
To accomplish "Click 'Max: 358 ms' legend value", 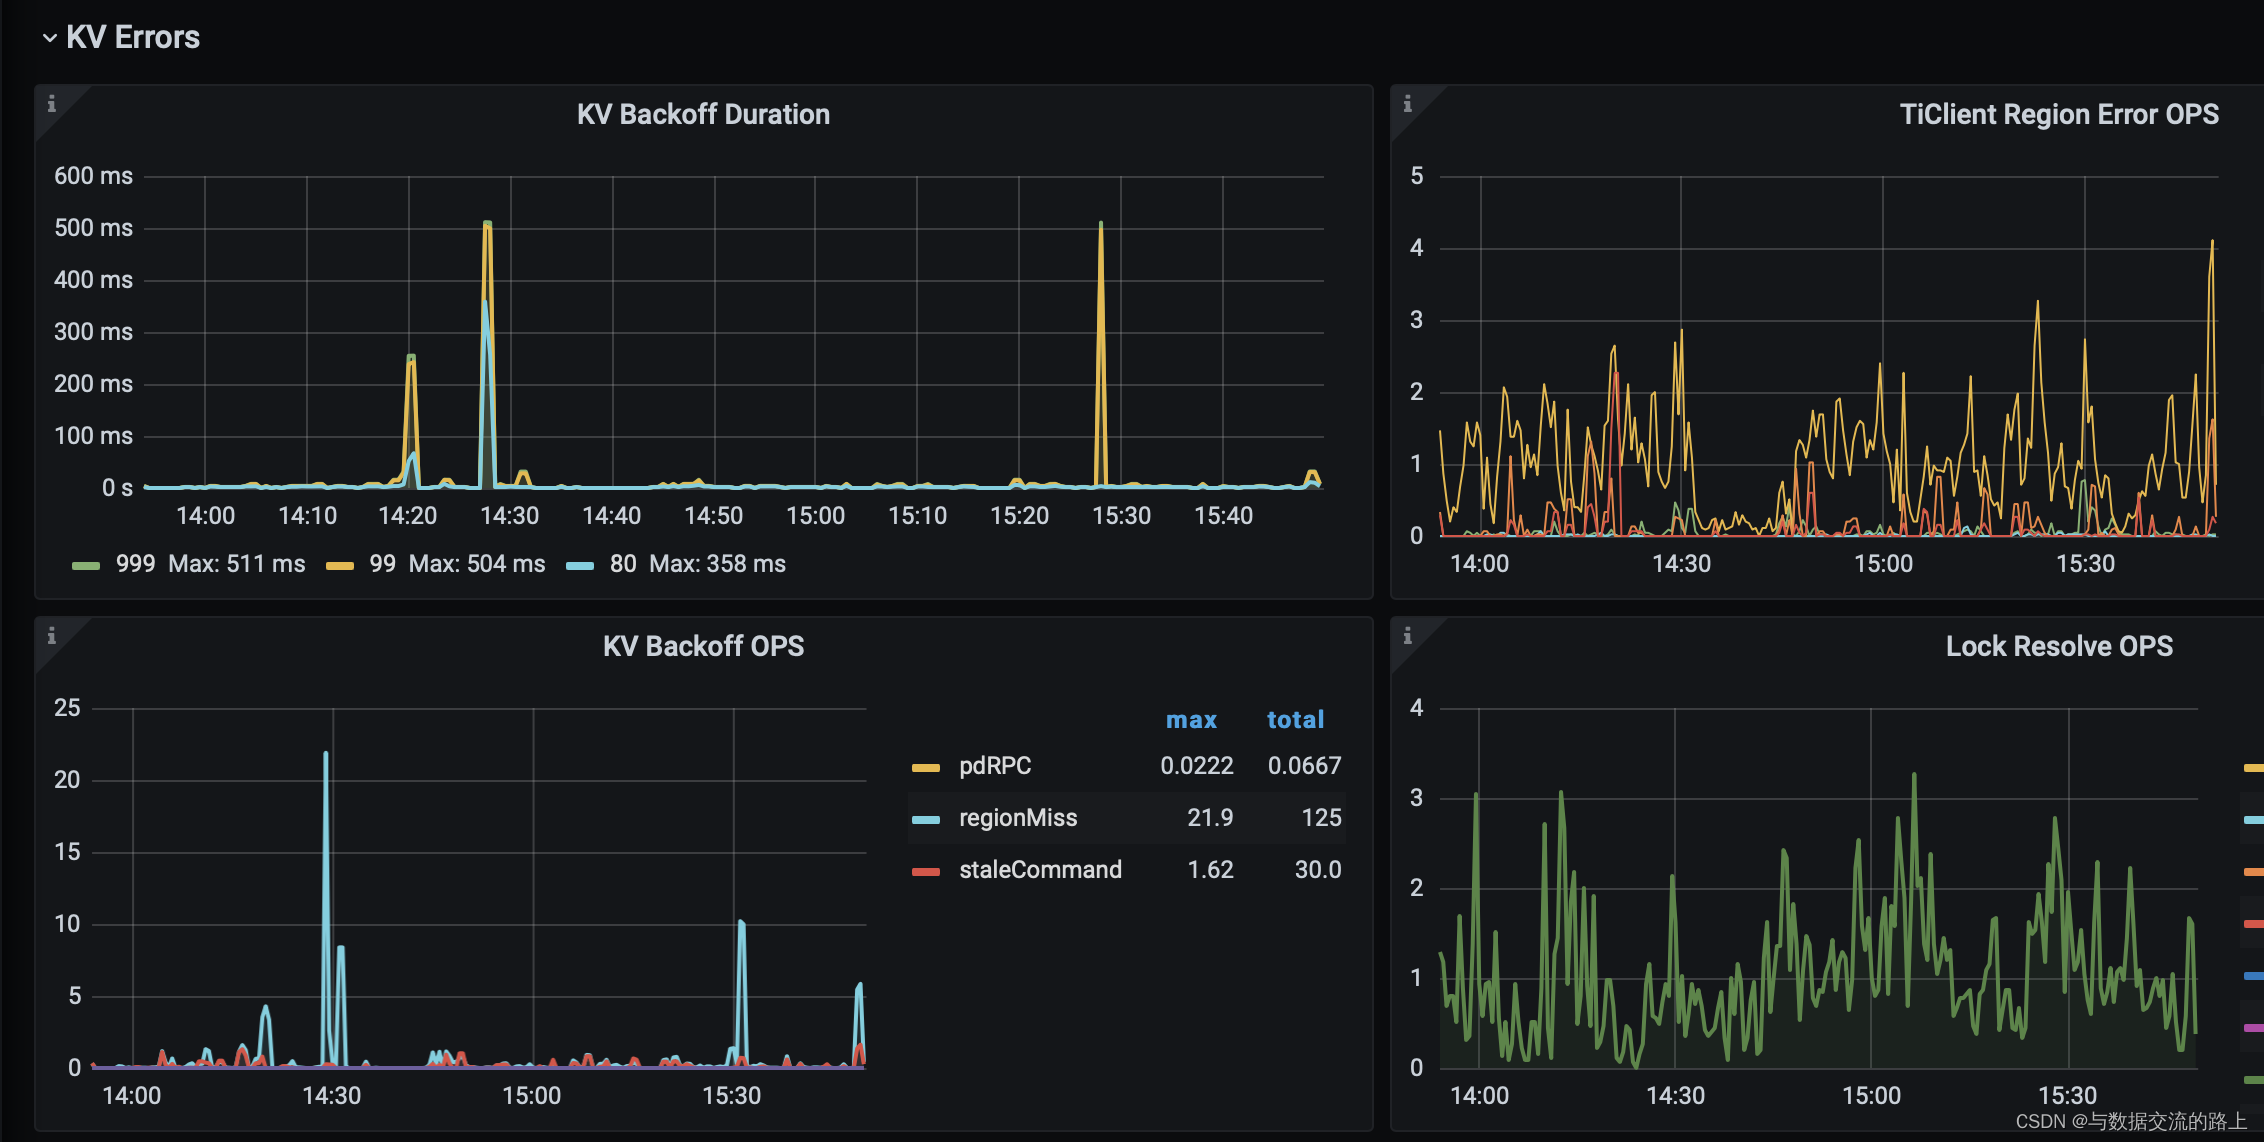I will 718,564.
